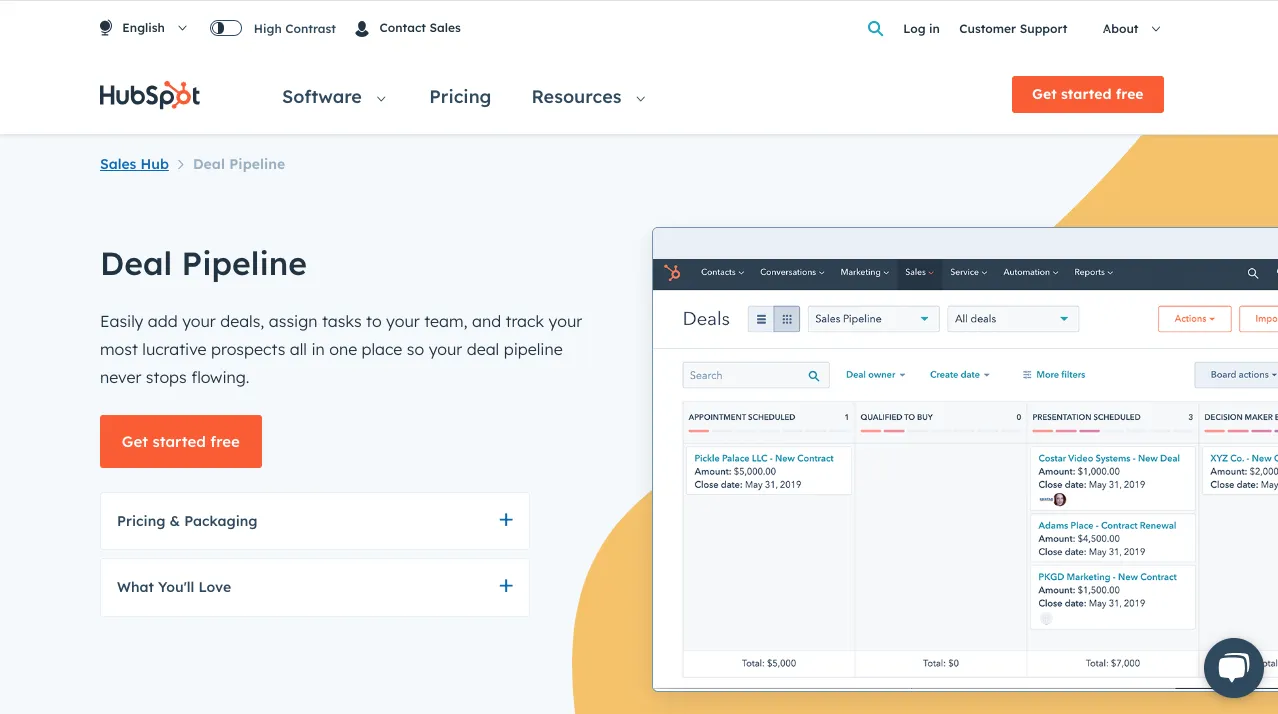This screenshot has width=1278, height=714.
Task: Select list view icon beside Deals heading
Action: [761, 319]
